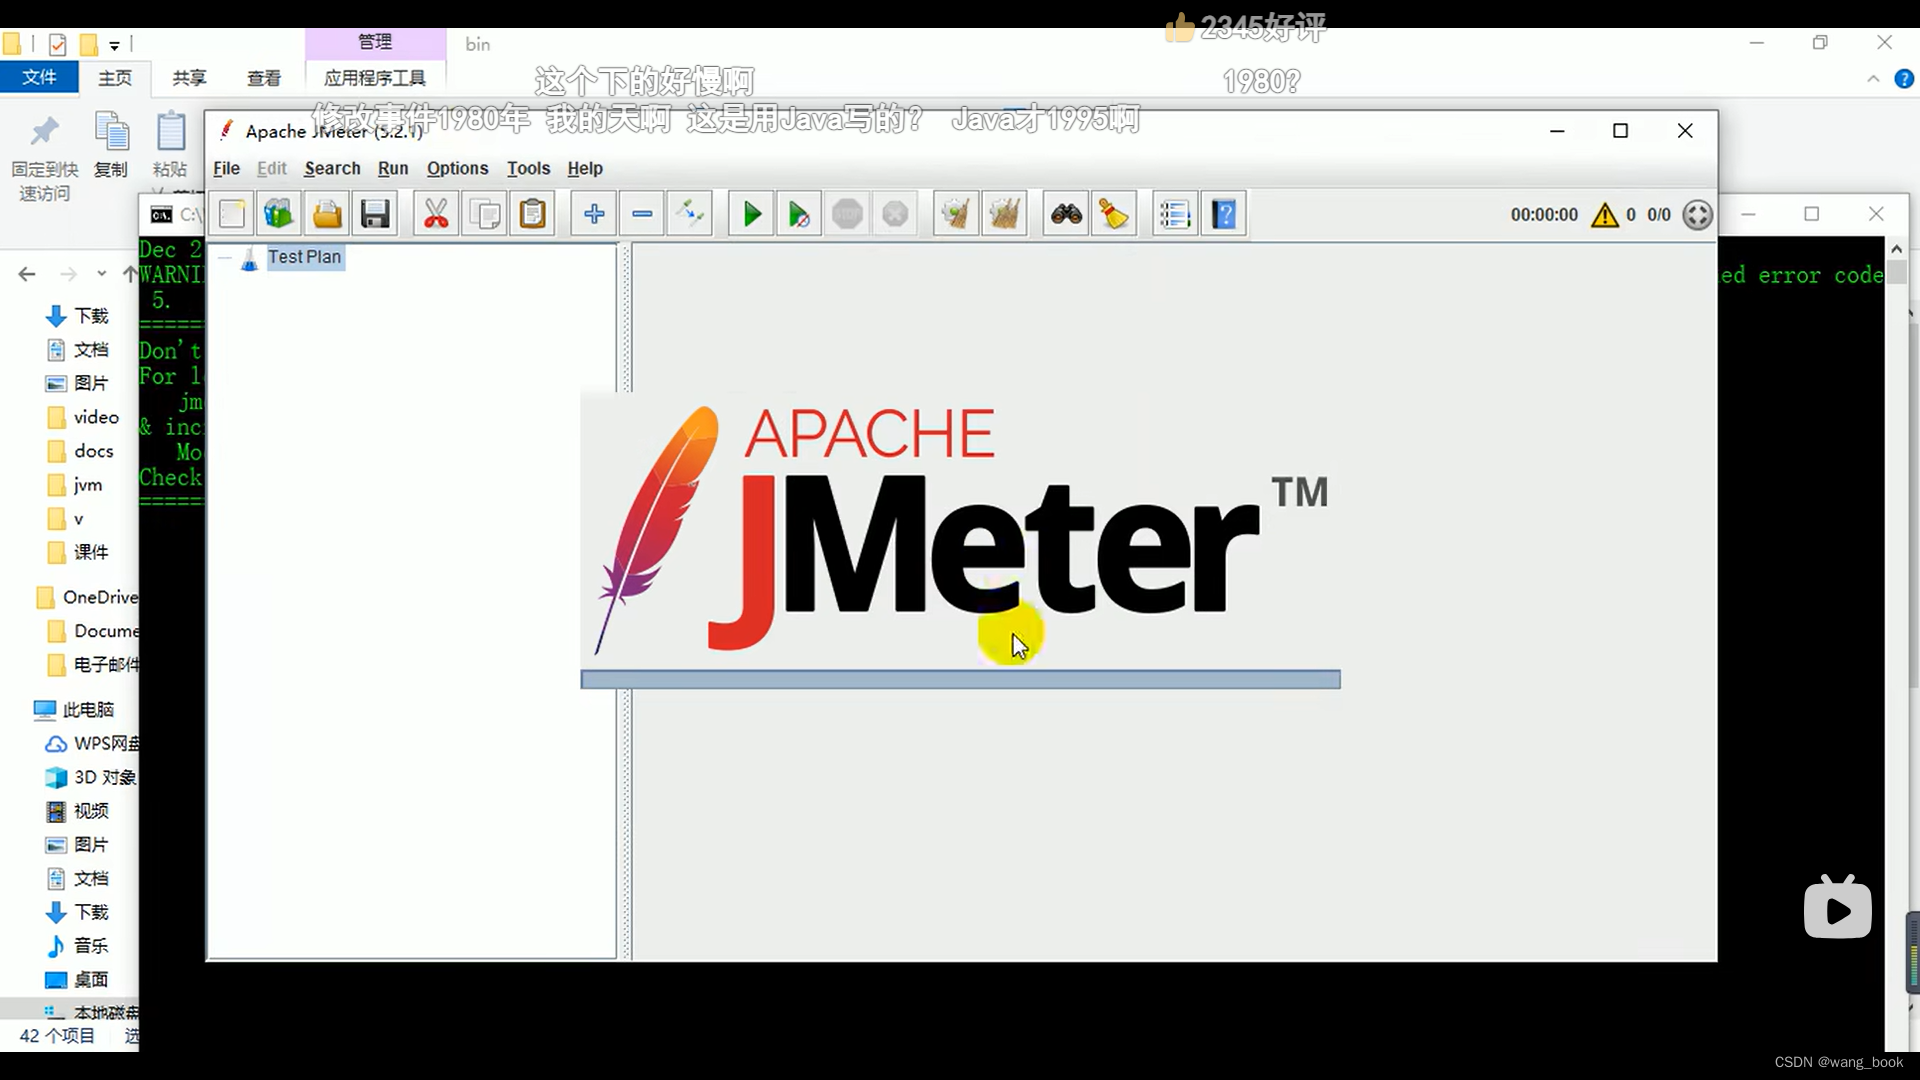Open the Options menu

click(457, 168)
